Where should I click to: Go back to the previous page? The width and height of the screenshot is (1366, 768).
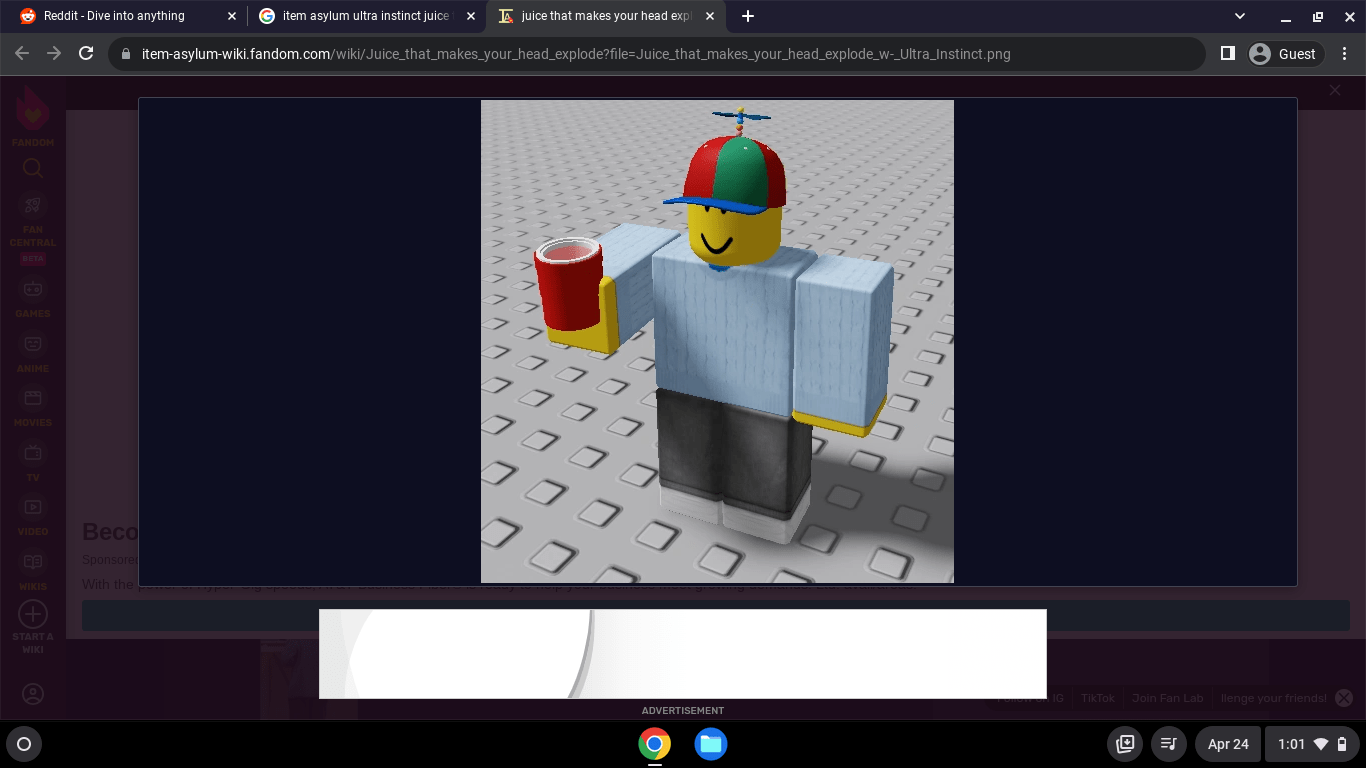tap(22, 54)
